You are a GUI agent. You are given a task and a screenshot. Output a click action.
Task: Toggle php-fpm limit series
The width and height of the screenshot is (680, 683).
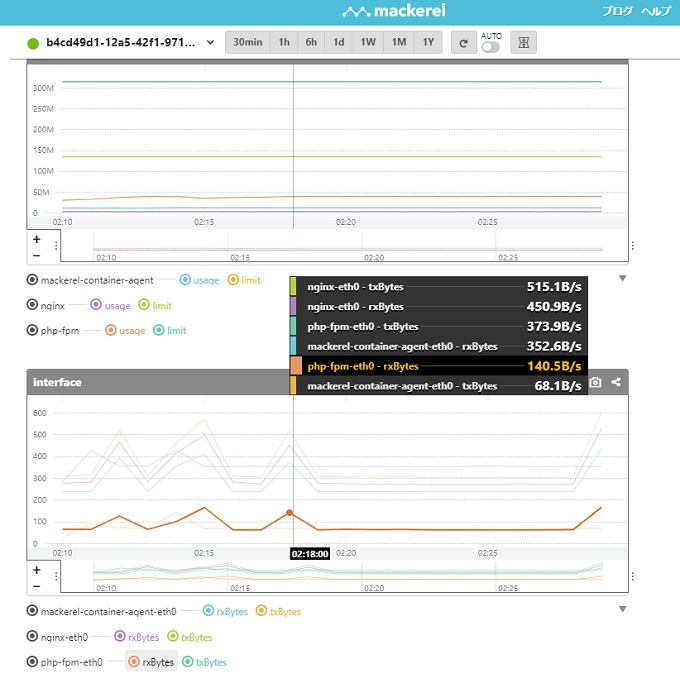(x=169, y=331)
